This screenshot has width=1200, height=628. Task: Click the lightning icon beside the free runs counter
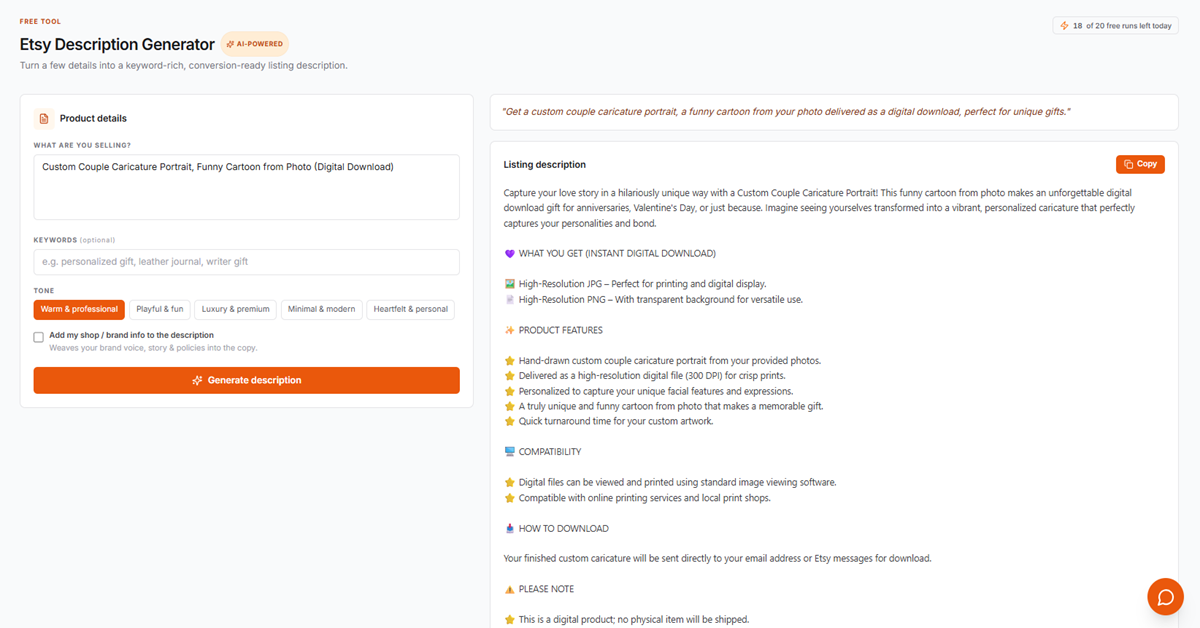click(x=1064, y=26)
